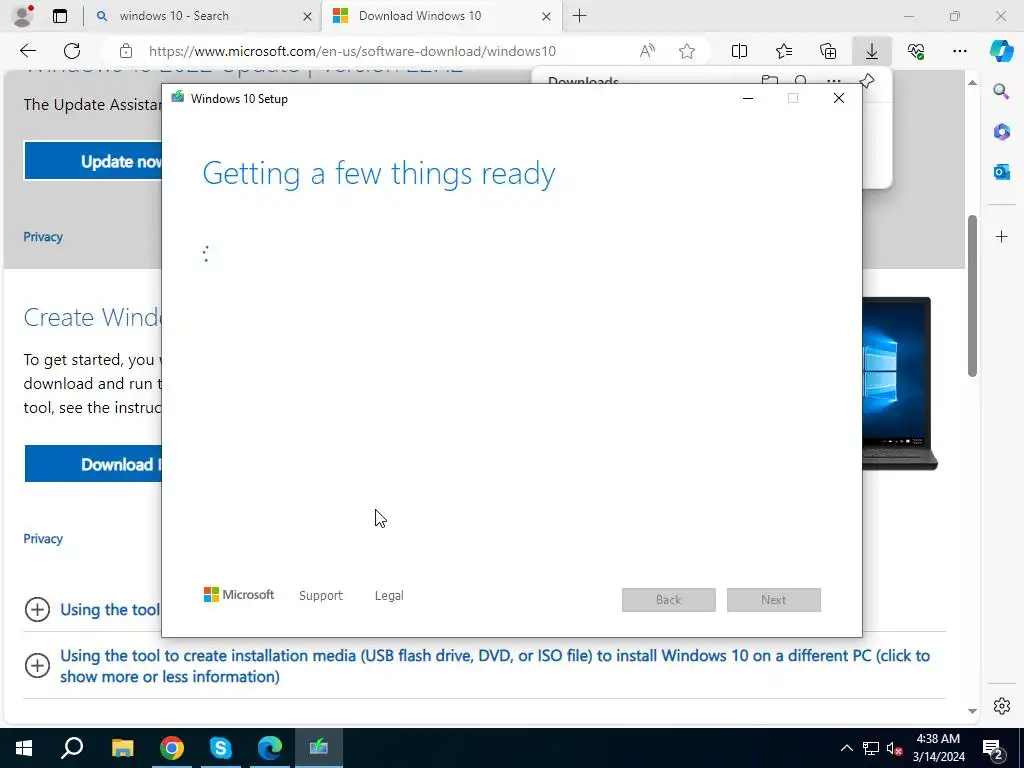The height and width of the screenshot is (768, 1024).
Task: Add a new sidebar app
Action: (1002, 236)
